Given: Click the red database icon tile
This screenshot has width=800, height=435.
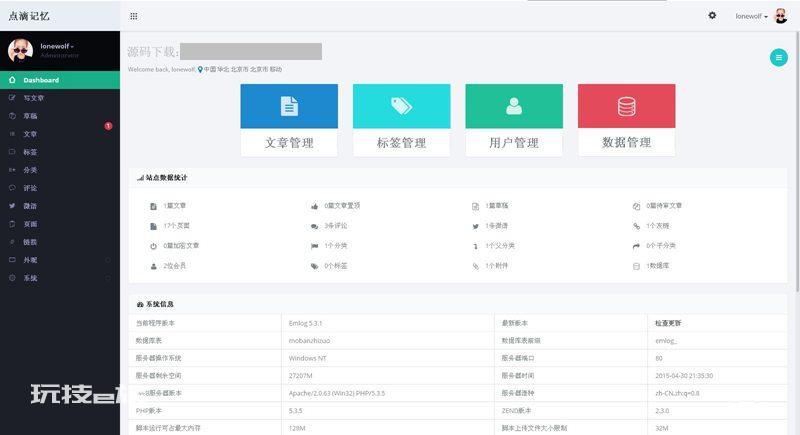Looking at the screenshot, I should [x=627, y=106].
